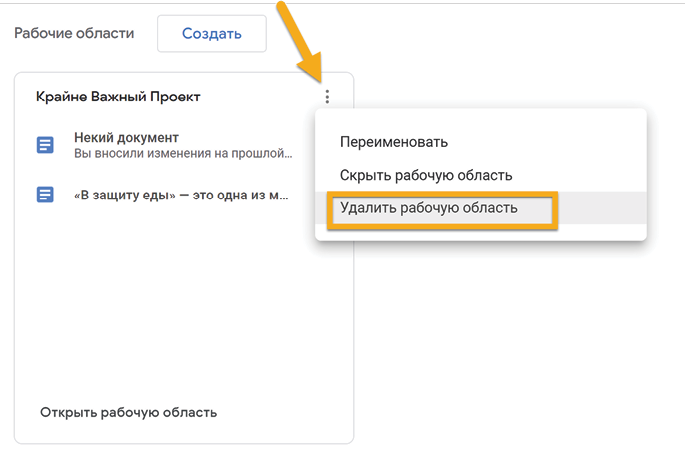Click the Открыть рабочую область link
685x454 pixels.
pos(128,412)
